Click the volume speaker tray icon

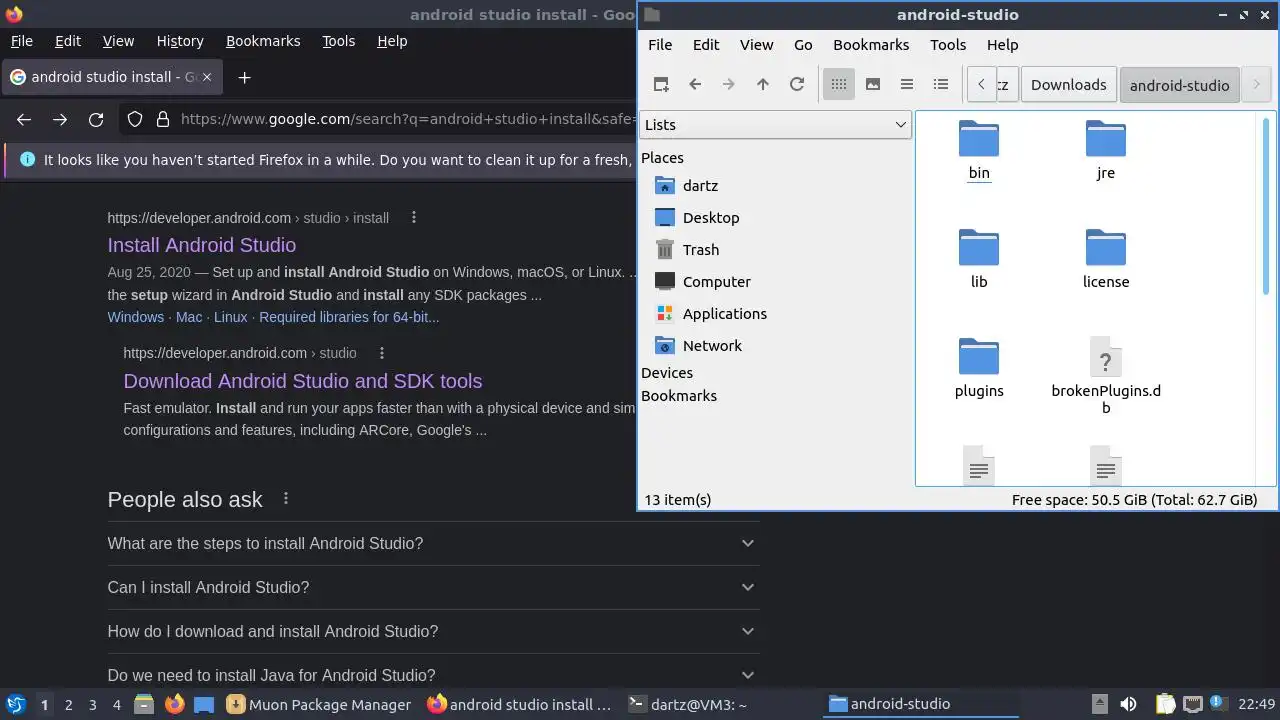[x=1128, y=704]
